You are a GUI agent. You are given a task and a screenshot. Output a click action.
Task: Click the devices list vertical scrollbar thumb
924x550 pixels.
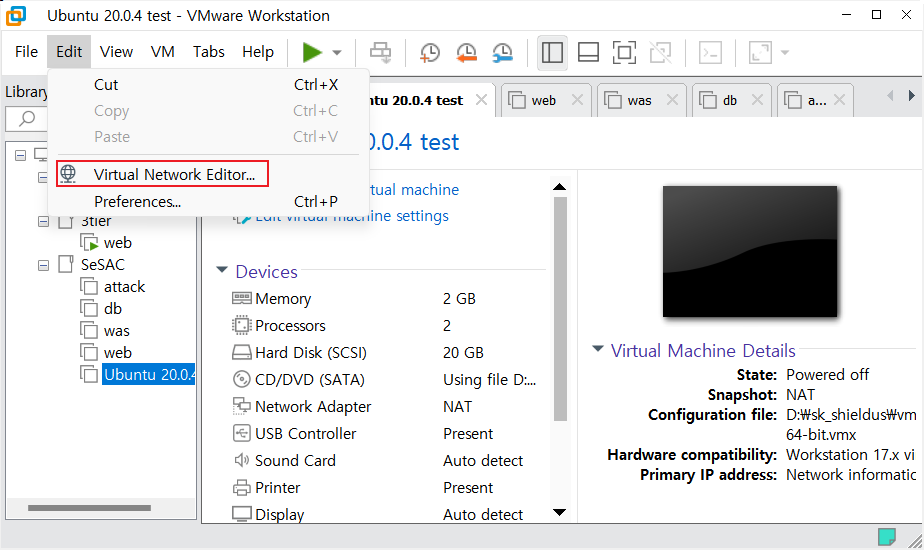pos(560,309)
